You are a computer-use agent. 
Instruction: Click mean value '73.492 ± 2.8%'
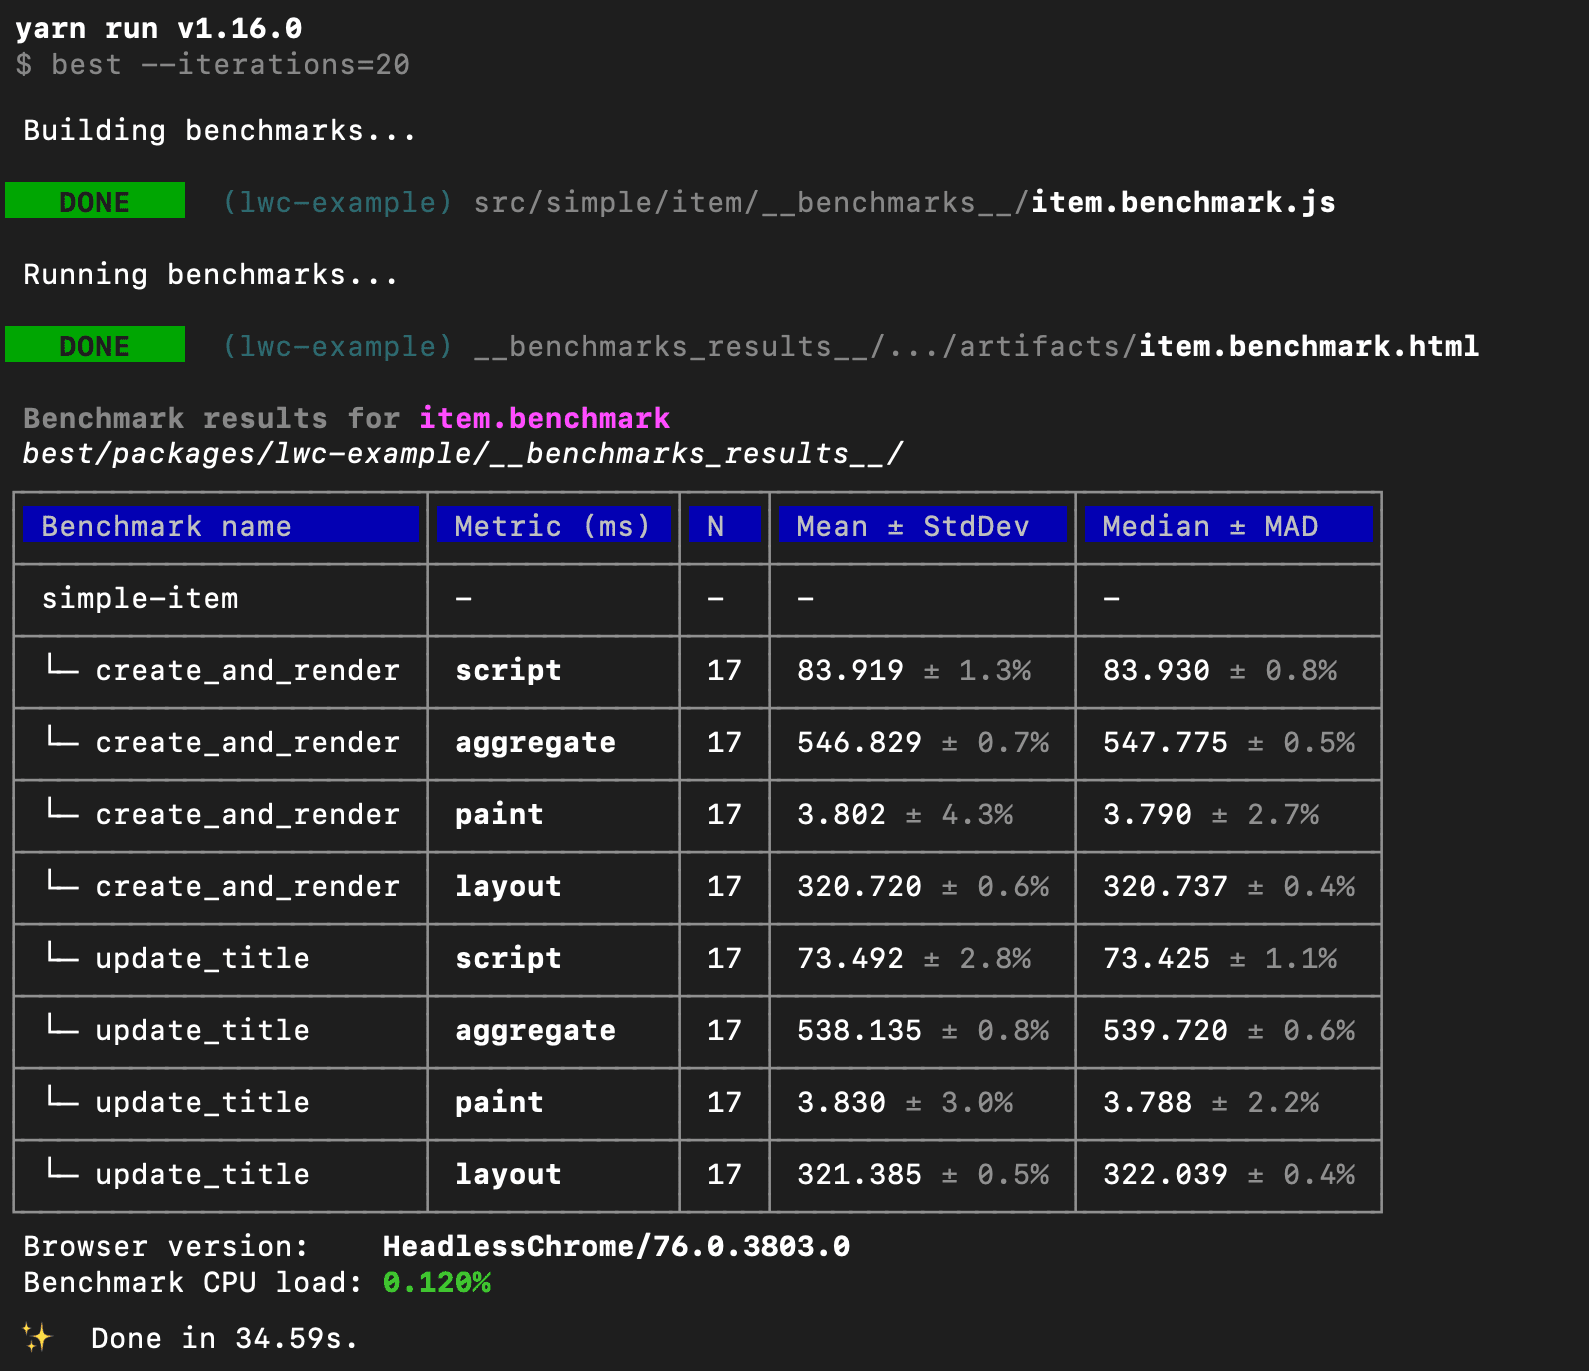(914, 958)
